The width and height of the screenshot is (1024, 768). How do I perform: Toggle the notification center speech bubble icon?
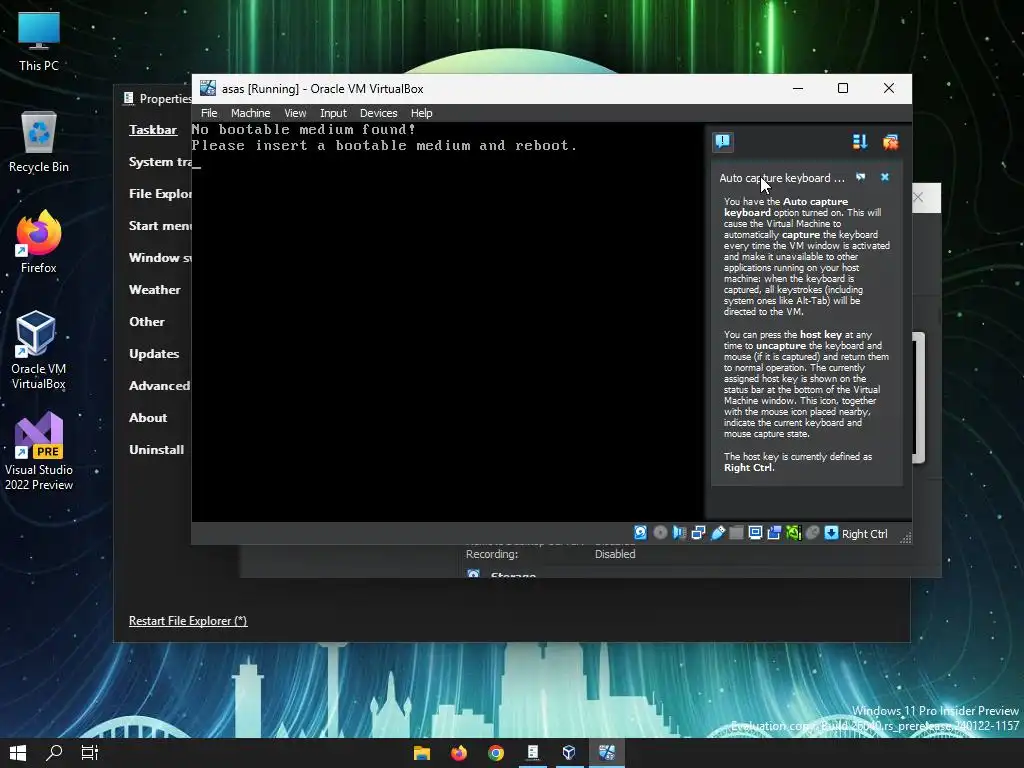pos(723,142)
